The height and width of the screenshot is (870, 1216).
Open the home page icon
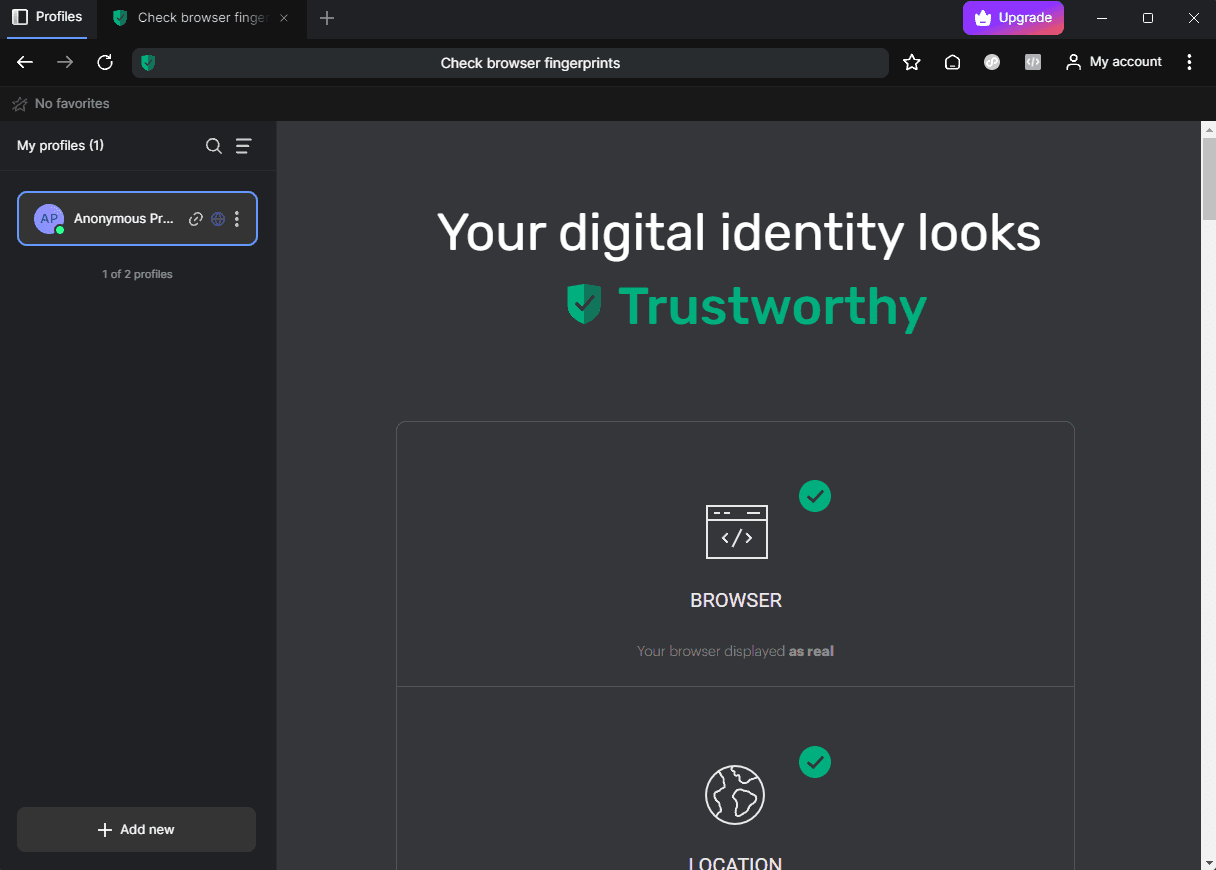point(951,62)
